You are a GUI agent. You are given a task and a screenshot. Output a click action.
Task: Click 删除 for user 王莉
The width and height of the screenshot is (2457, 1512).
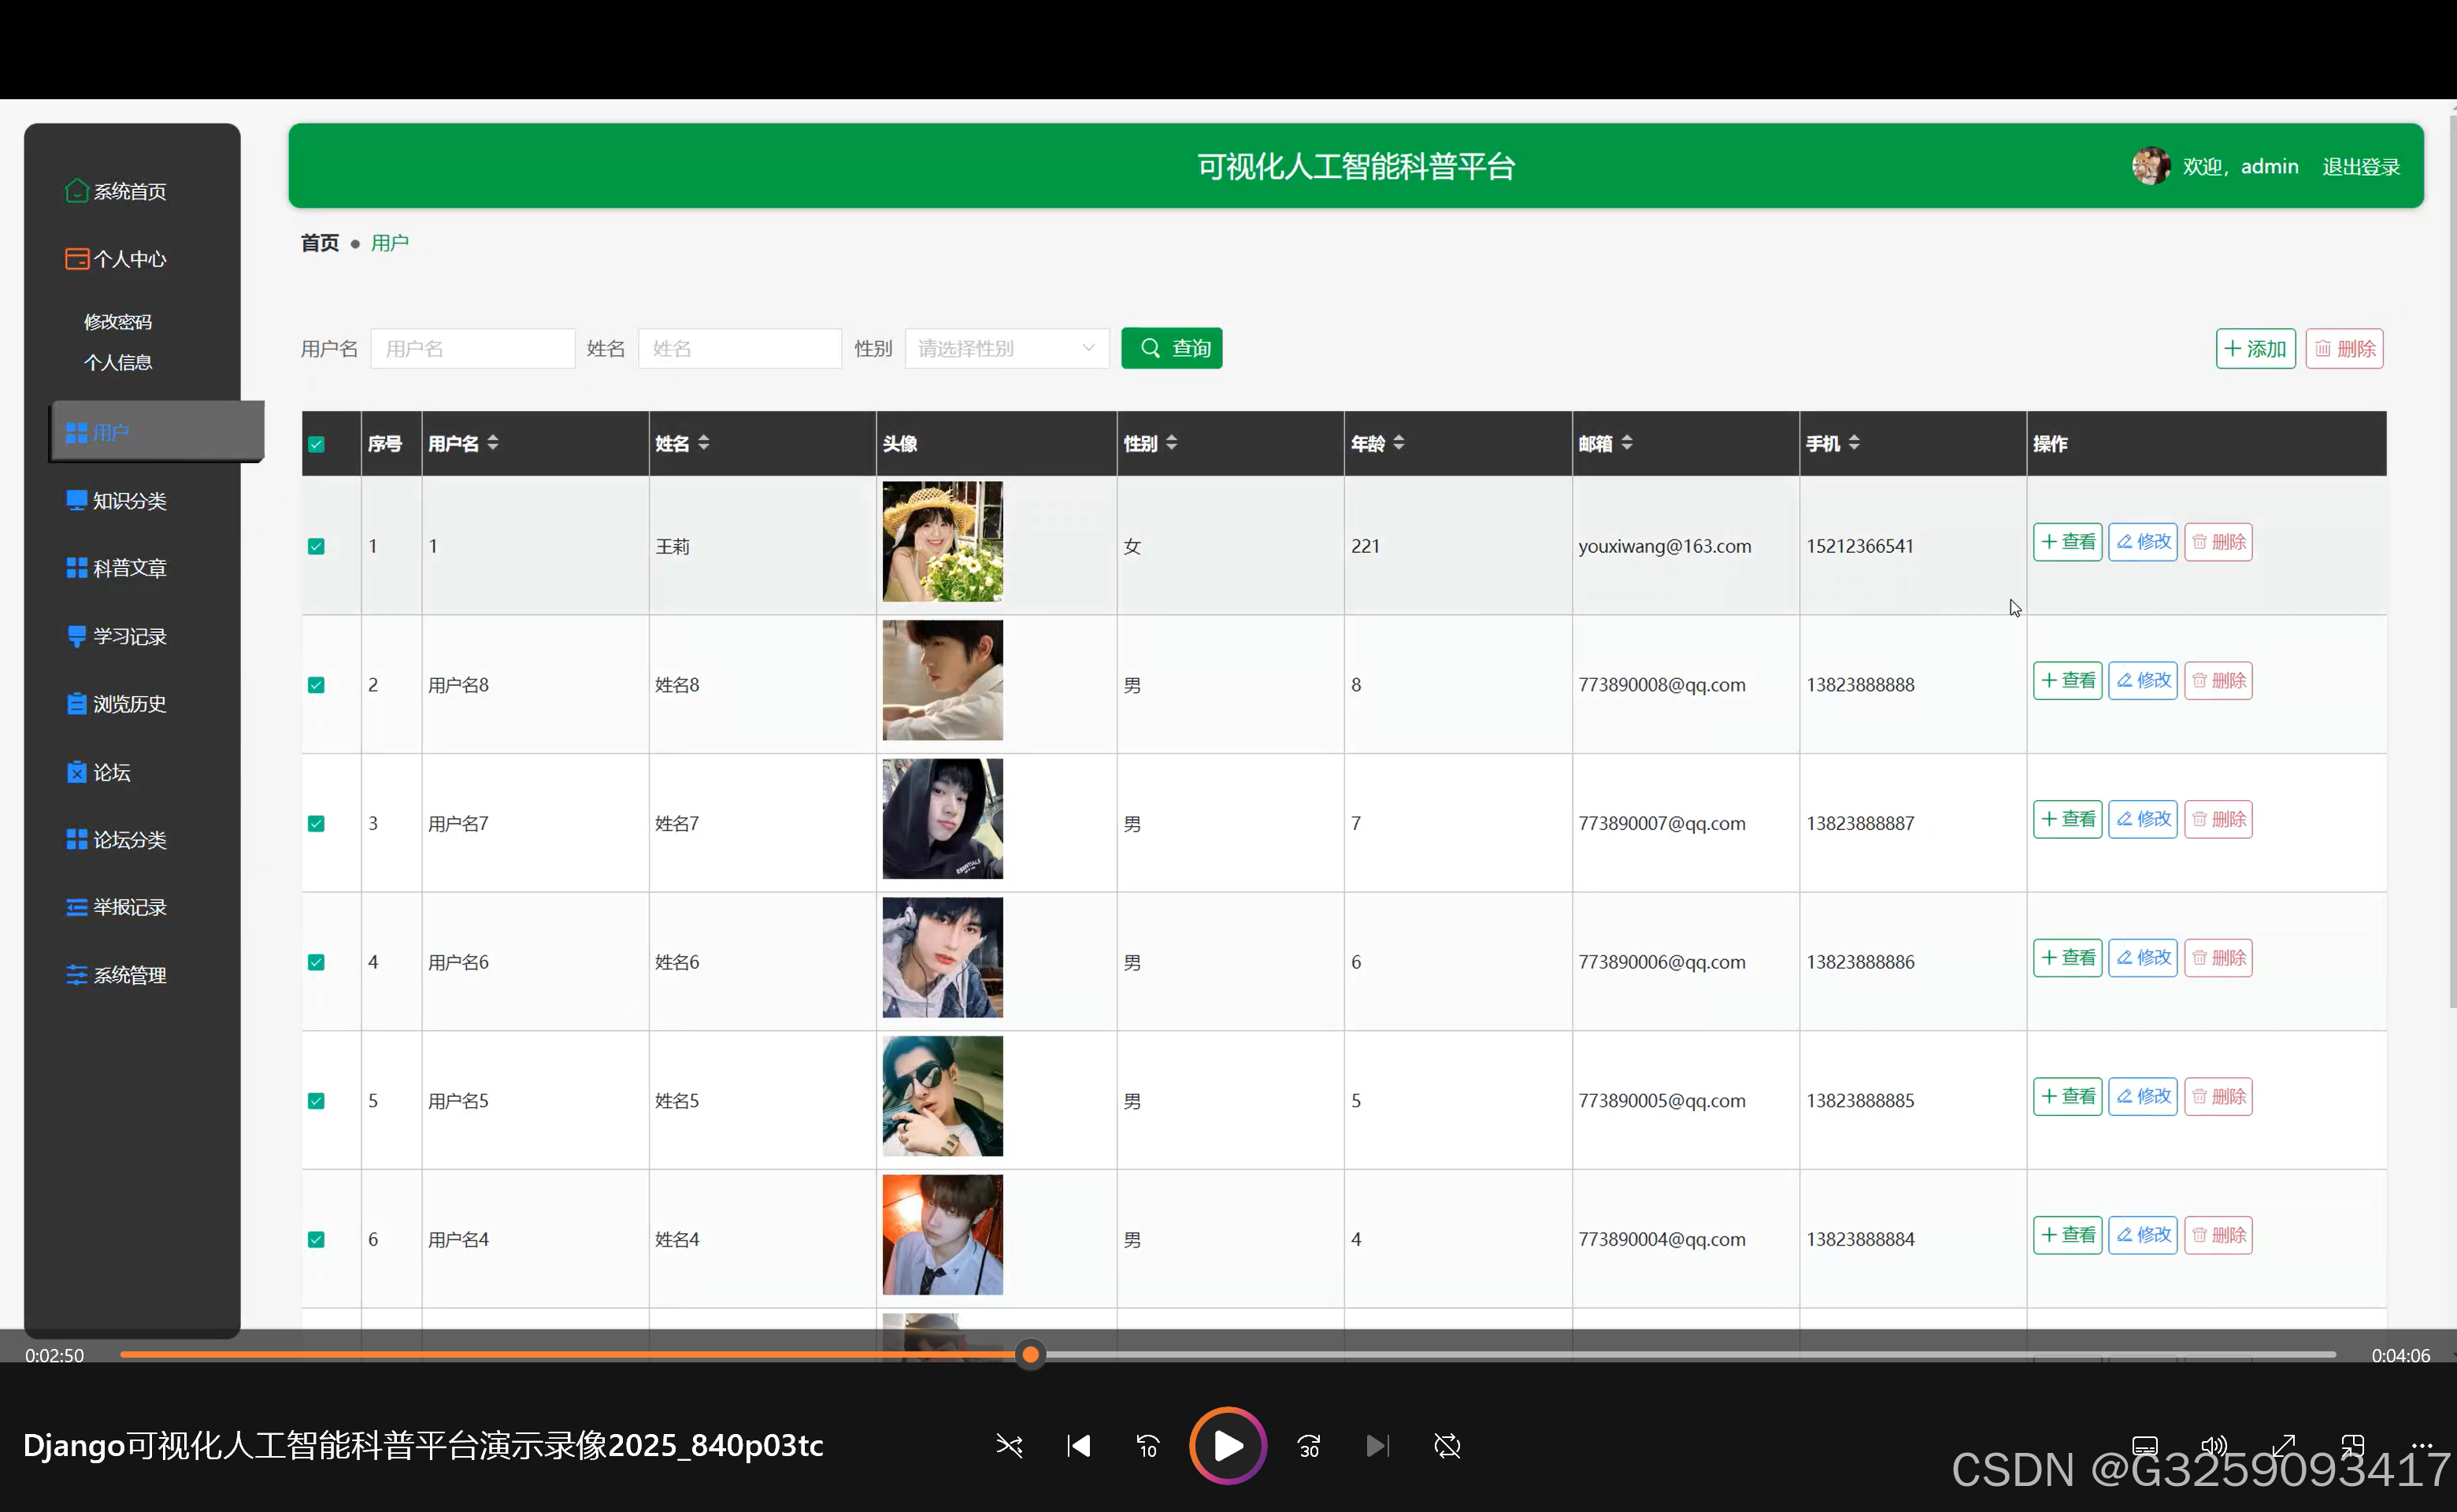(x=2219, y=542)
